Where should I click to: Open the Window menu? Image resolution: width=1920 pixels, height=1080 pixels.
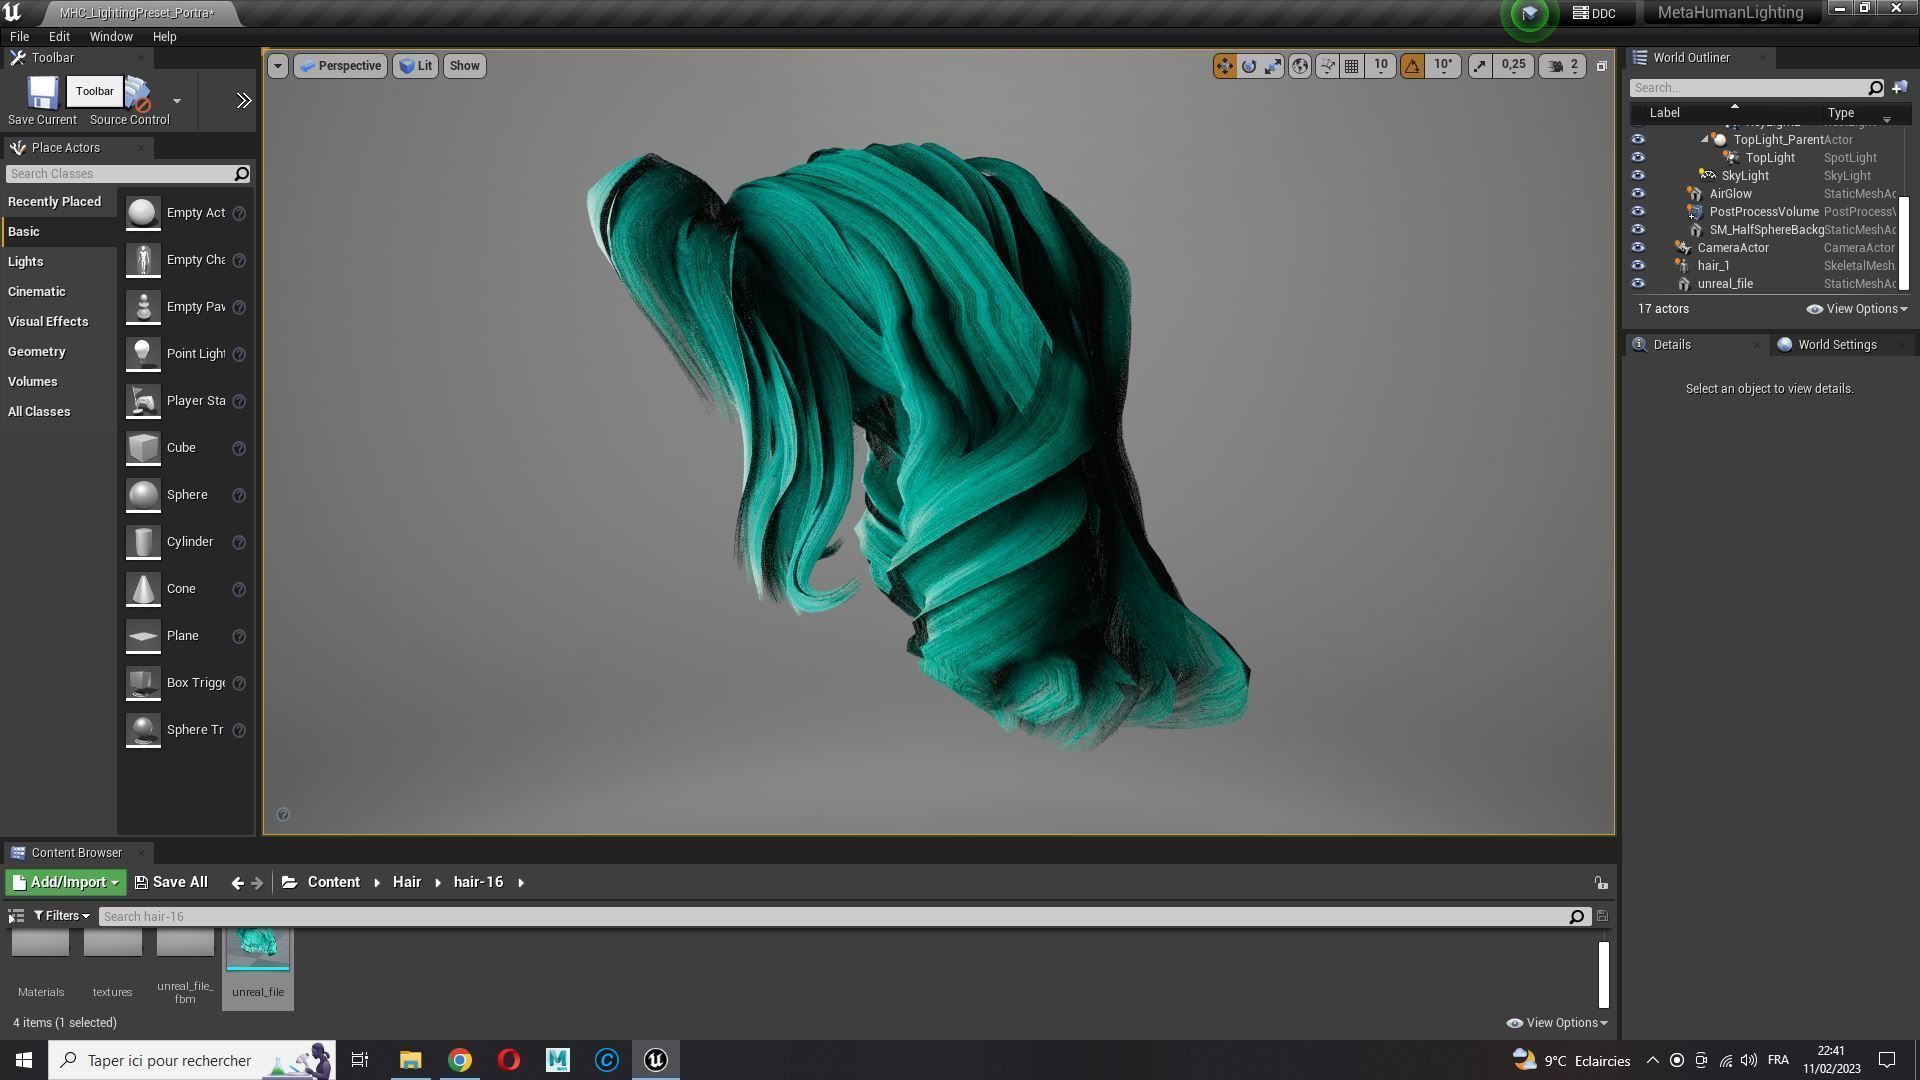click(x=111, y=37)
